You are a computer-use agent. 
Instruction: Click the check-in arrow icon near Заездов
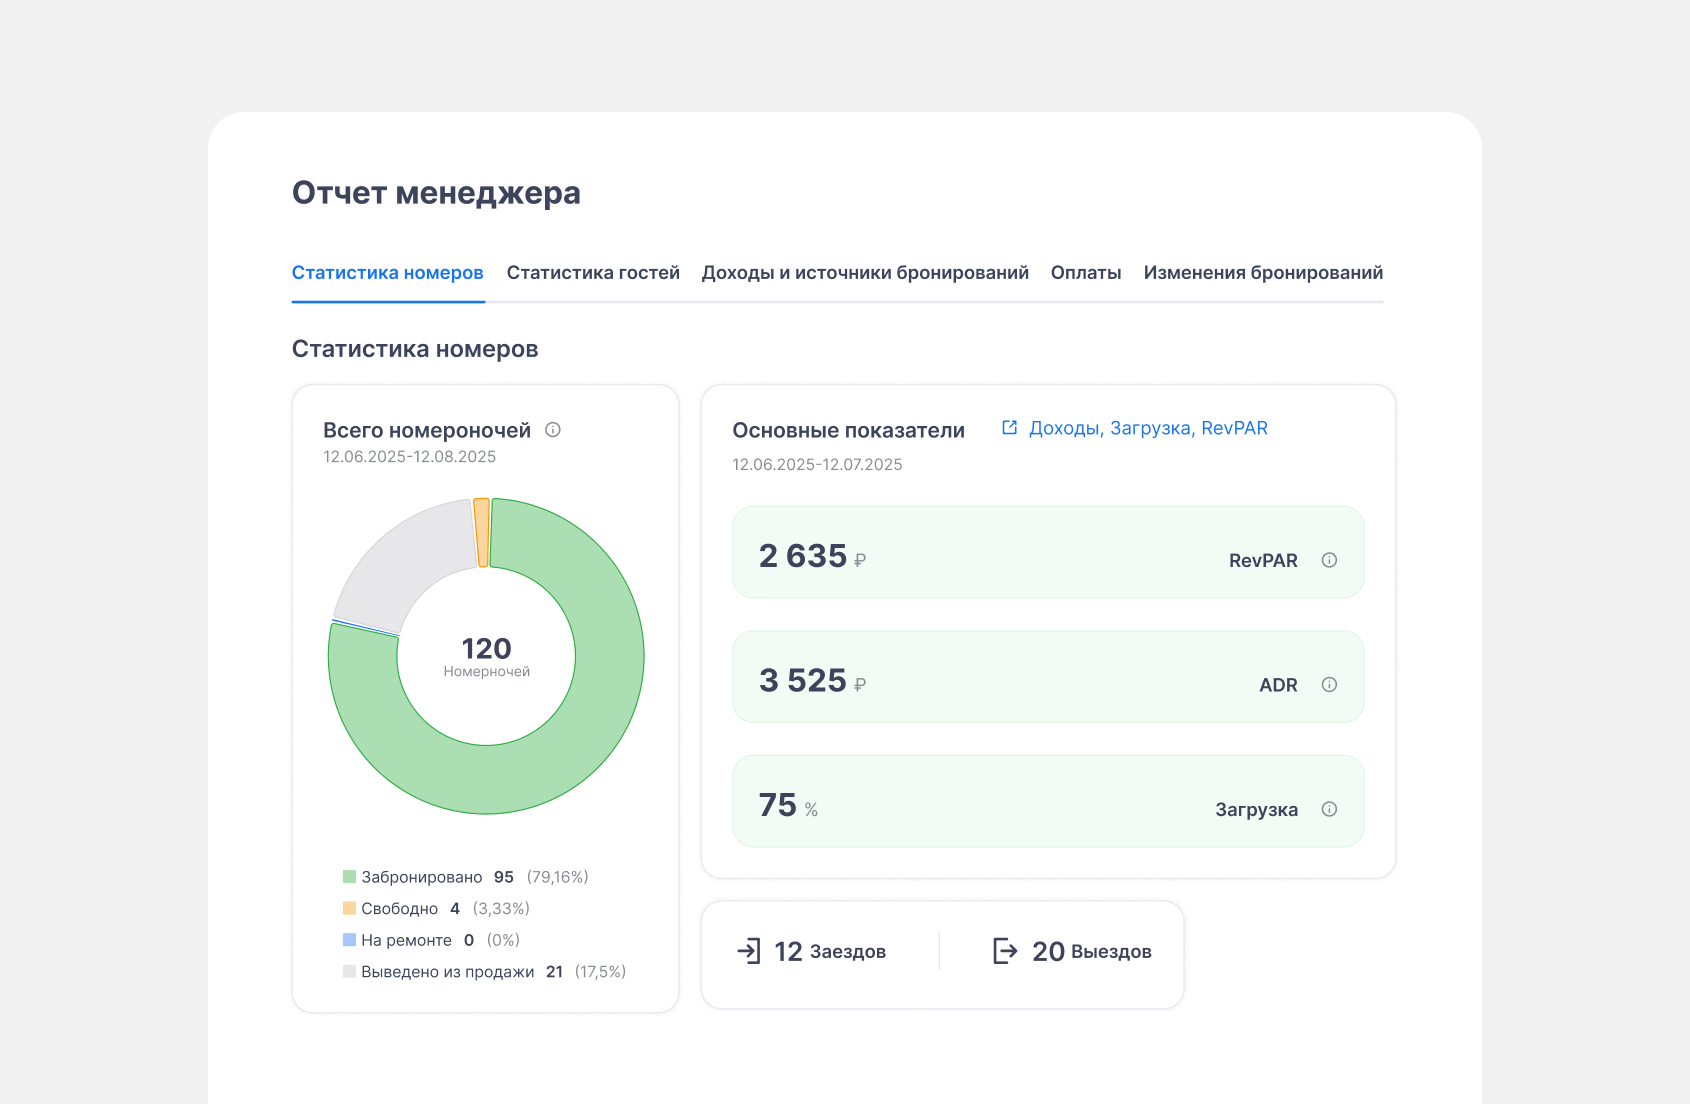coord(749,951)
